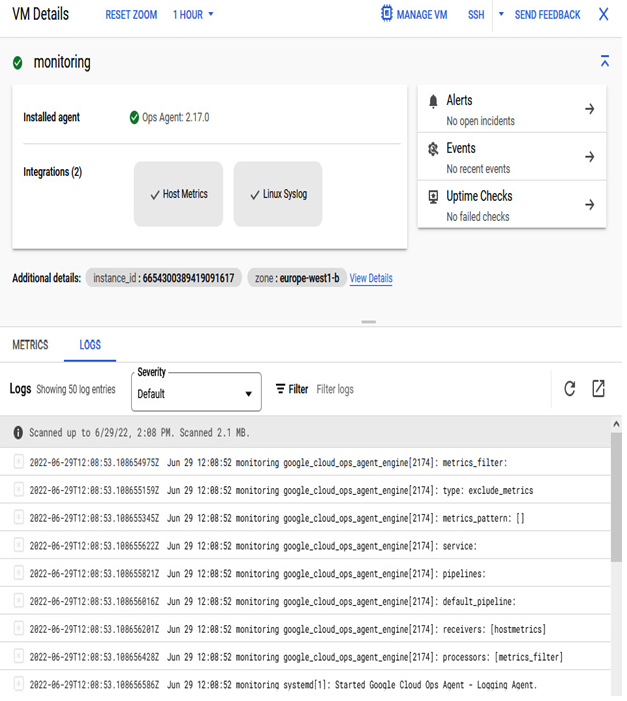
Task: Switch to the METRICS tab
Action: point(30,345)
